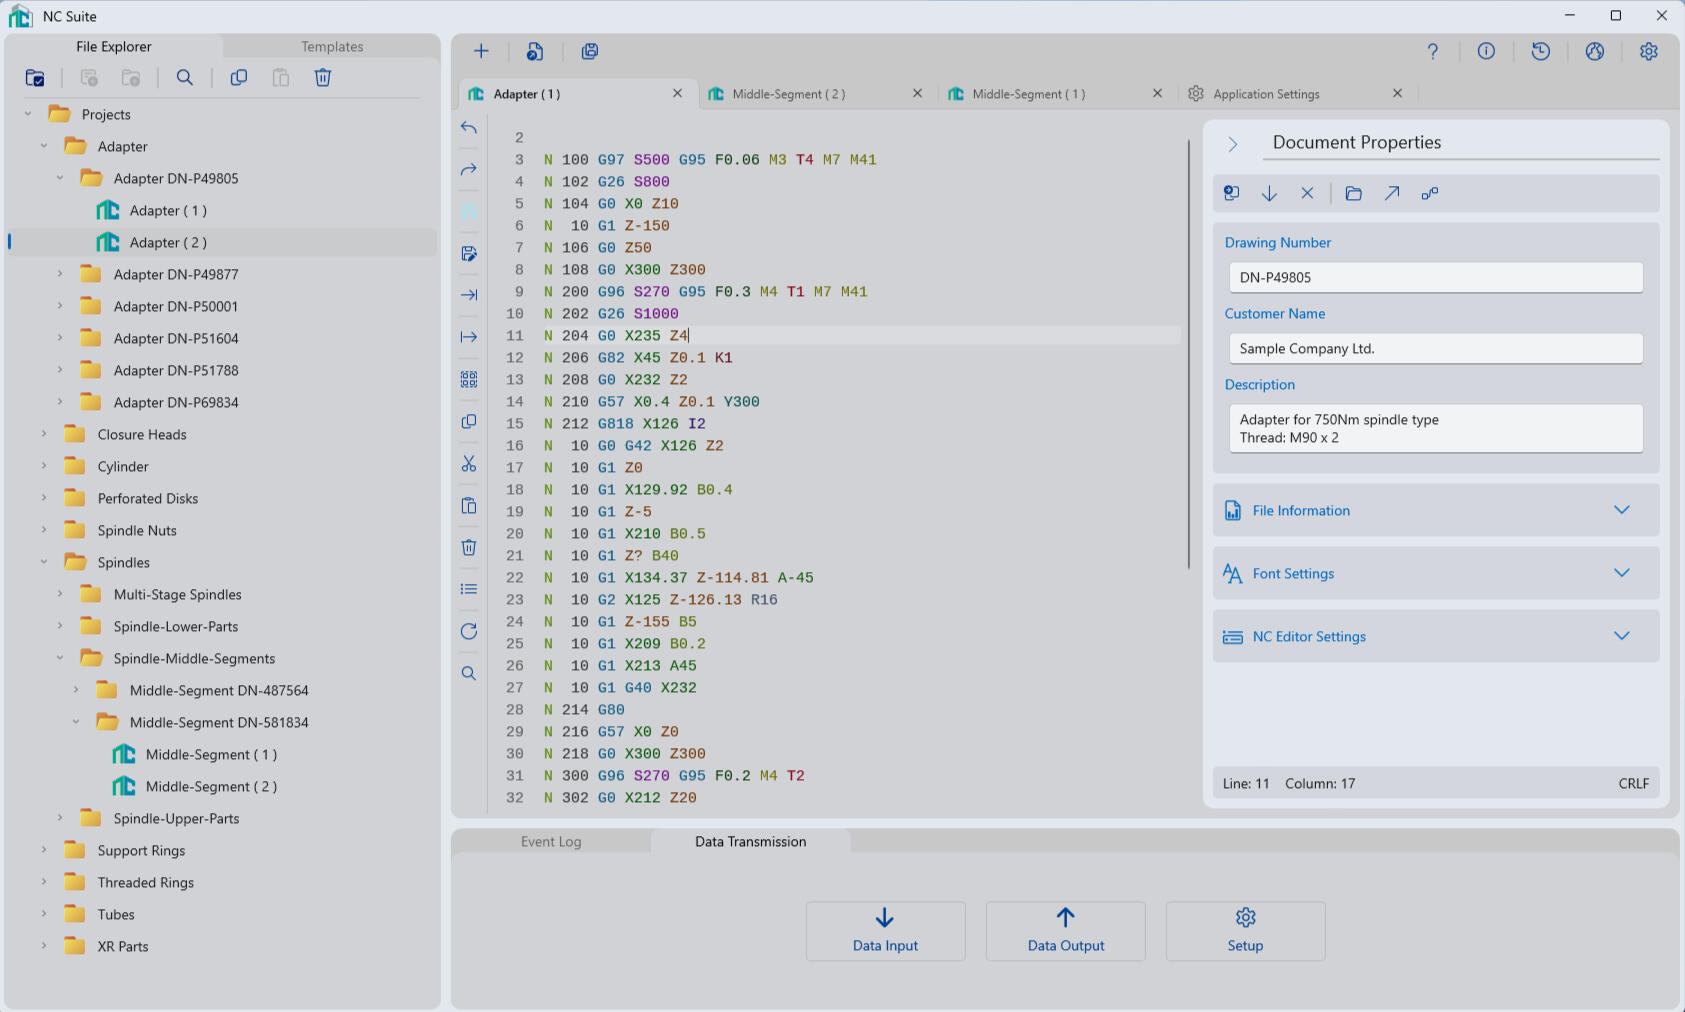This screenshot has width=1685, height=1012.
Task: Switch to the Event Log tab
Action: [x=551, y=842]
